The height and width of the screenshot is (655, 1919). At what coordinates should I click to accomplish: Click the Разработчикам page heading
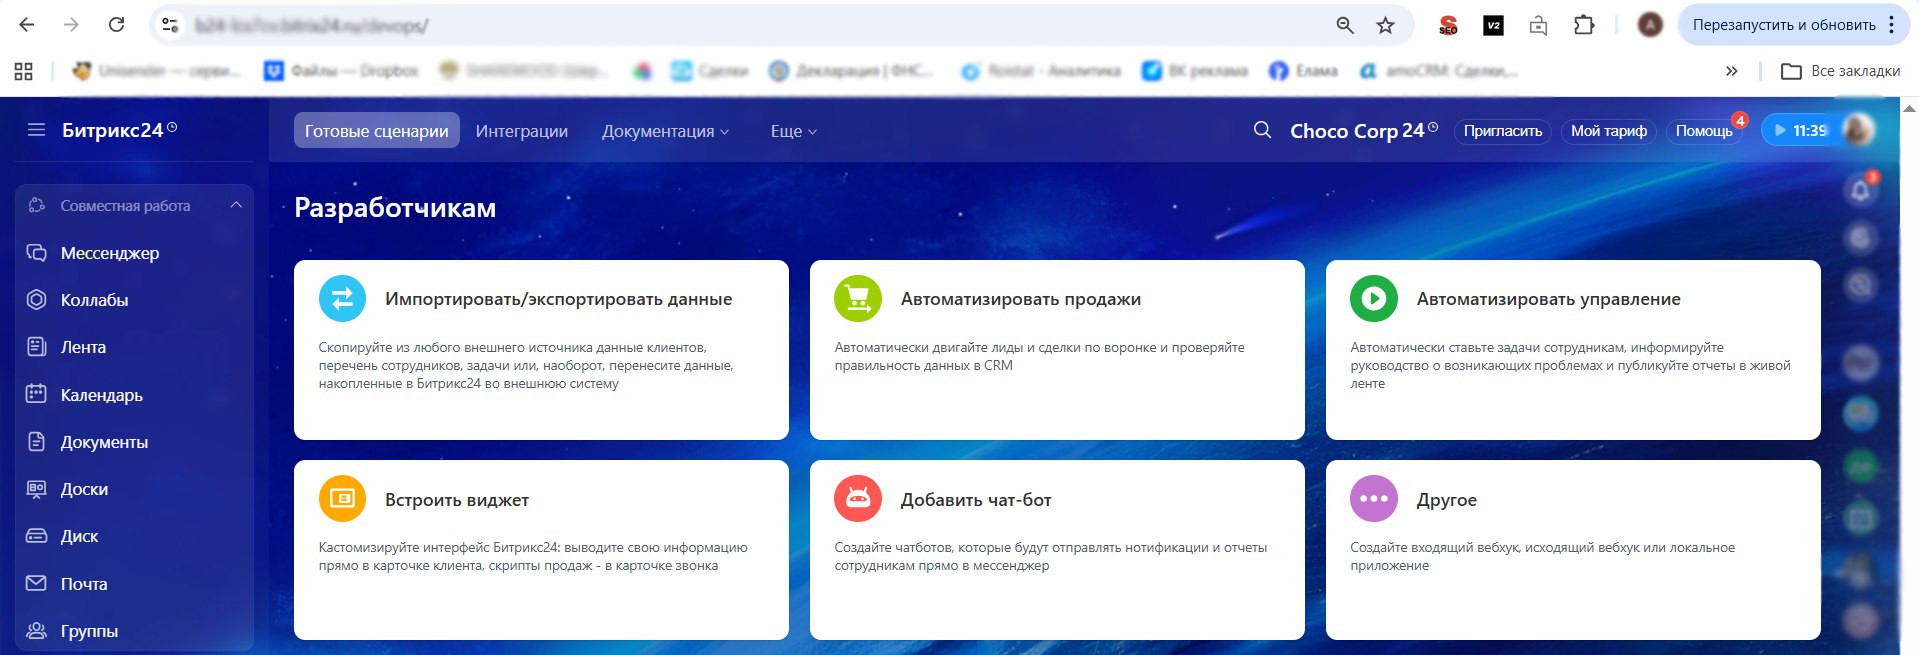click(395, 207)
